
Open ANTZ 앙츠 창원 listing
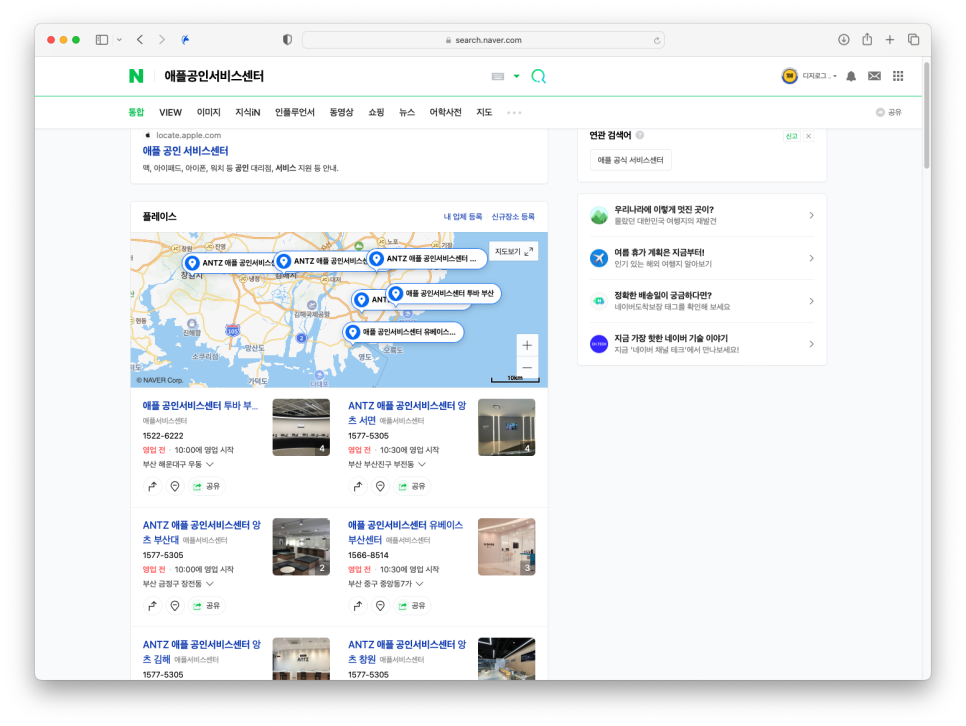(407, 651)
